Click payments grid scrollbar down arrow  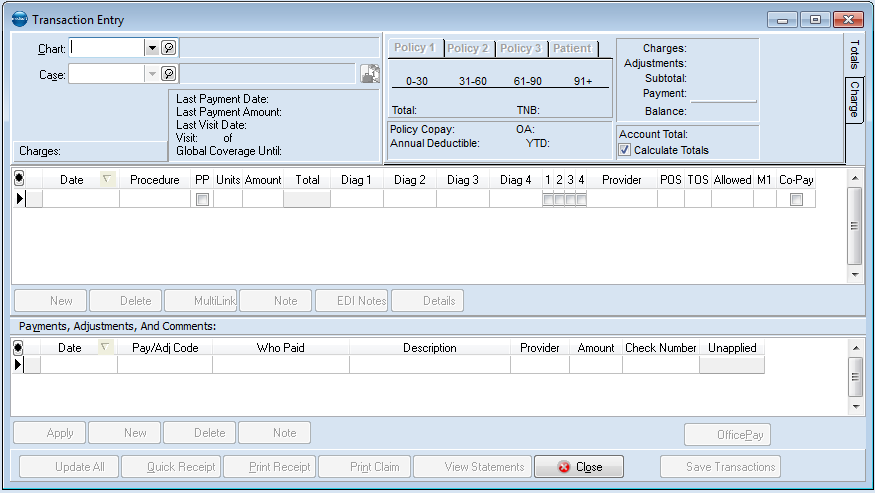click(x=855, y=406)
